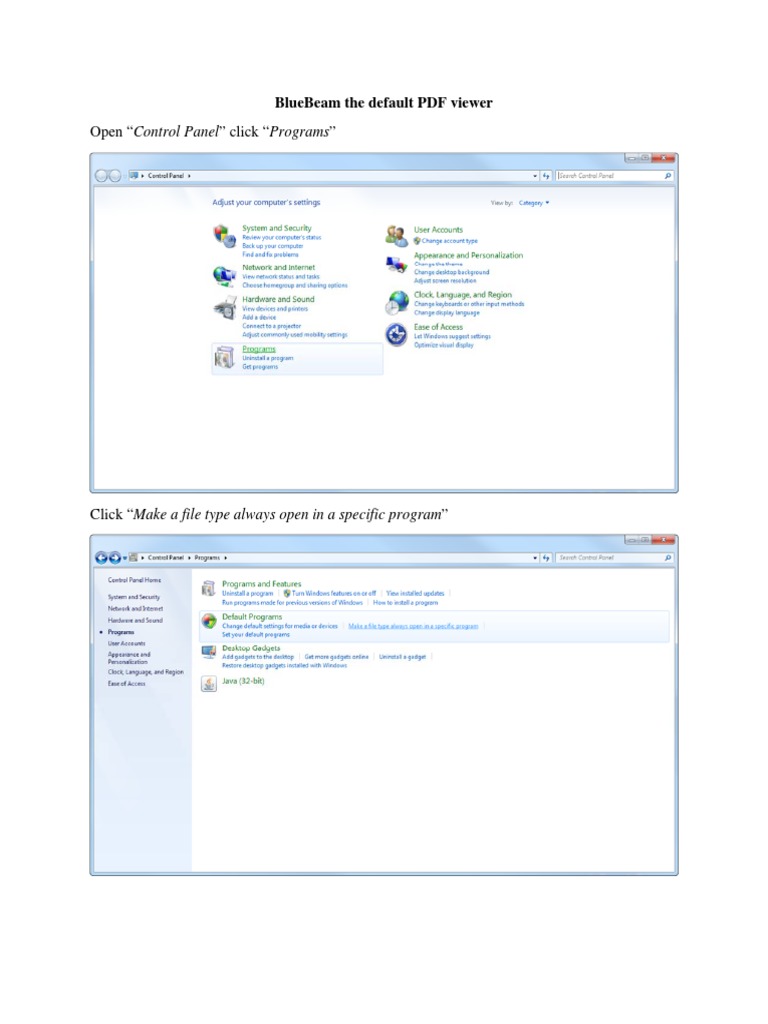Click the Java coffee cup icon
Viewport: 768px width, 1024px height.
(x=209, y=684)
